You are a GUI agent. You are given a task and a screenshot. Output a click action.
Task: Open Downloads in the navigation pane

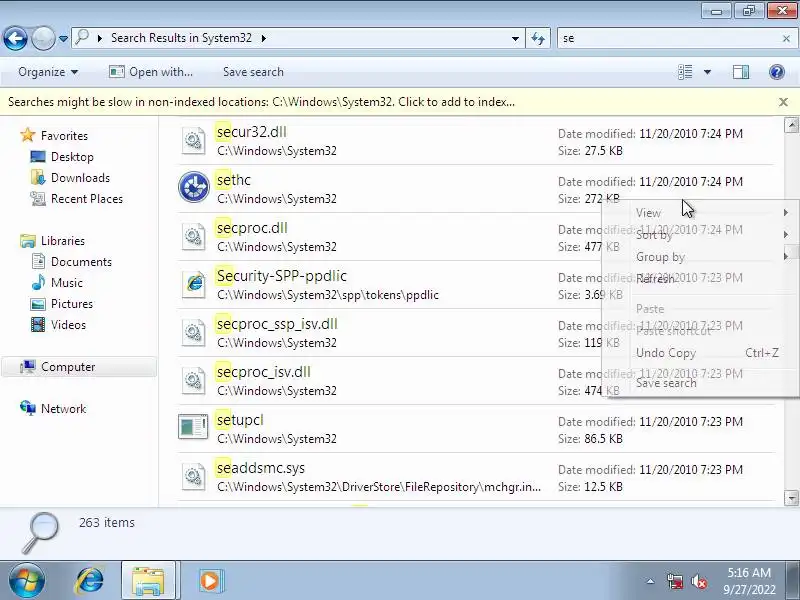pos(80,178)
